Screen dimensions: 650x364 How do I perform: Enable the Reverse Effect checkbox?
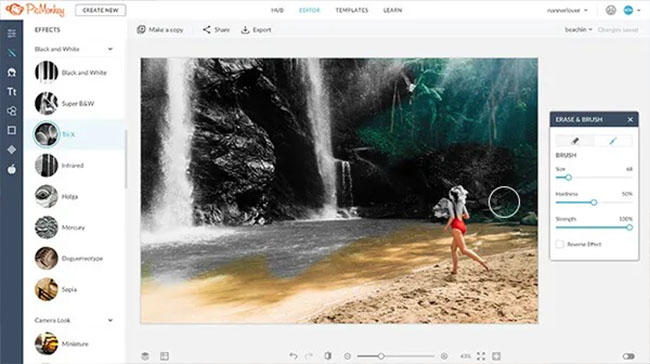pyautogui.click(x=560, y=244)
